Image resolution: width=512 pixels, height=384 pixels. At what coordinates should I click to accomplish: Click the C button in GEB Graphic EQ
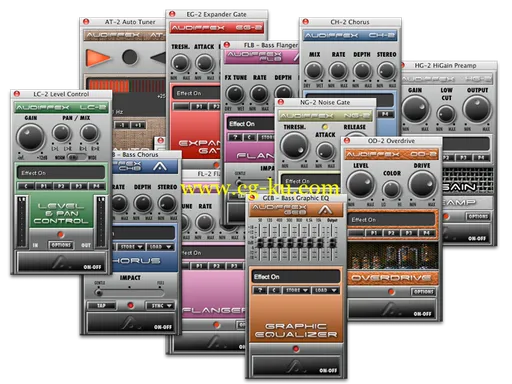point(275,290)
